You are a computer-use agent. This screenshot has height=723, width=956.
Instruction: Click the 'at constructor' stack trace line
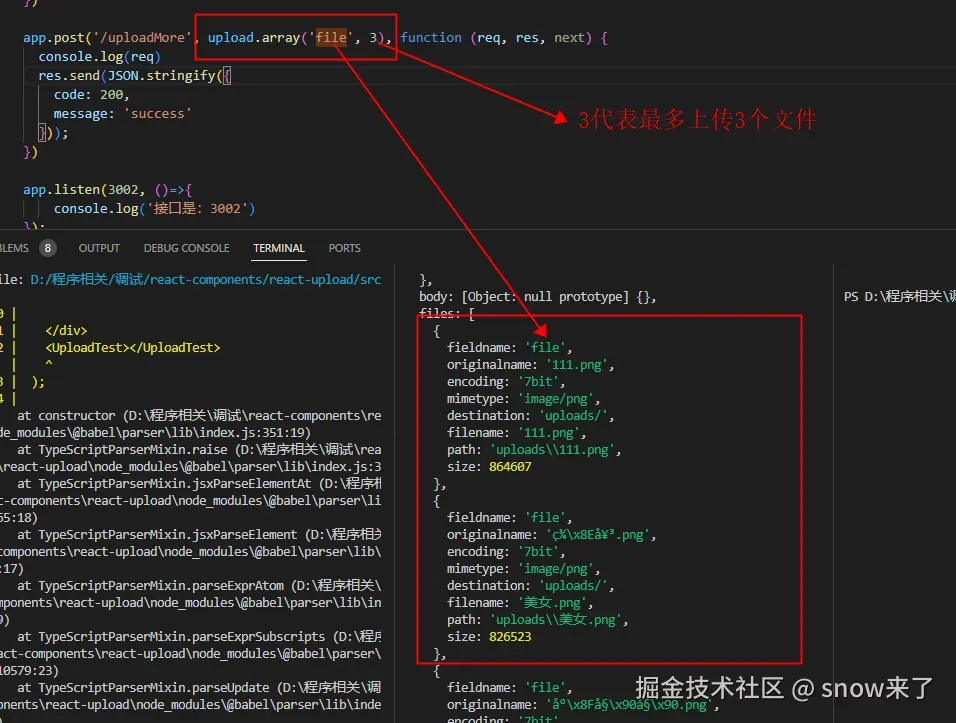coord(199,416)
